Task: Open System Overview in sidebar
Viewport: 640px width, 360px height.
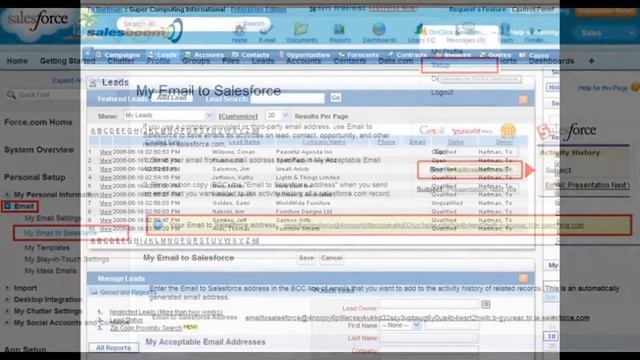Action: click(39, 150)
